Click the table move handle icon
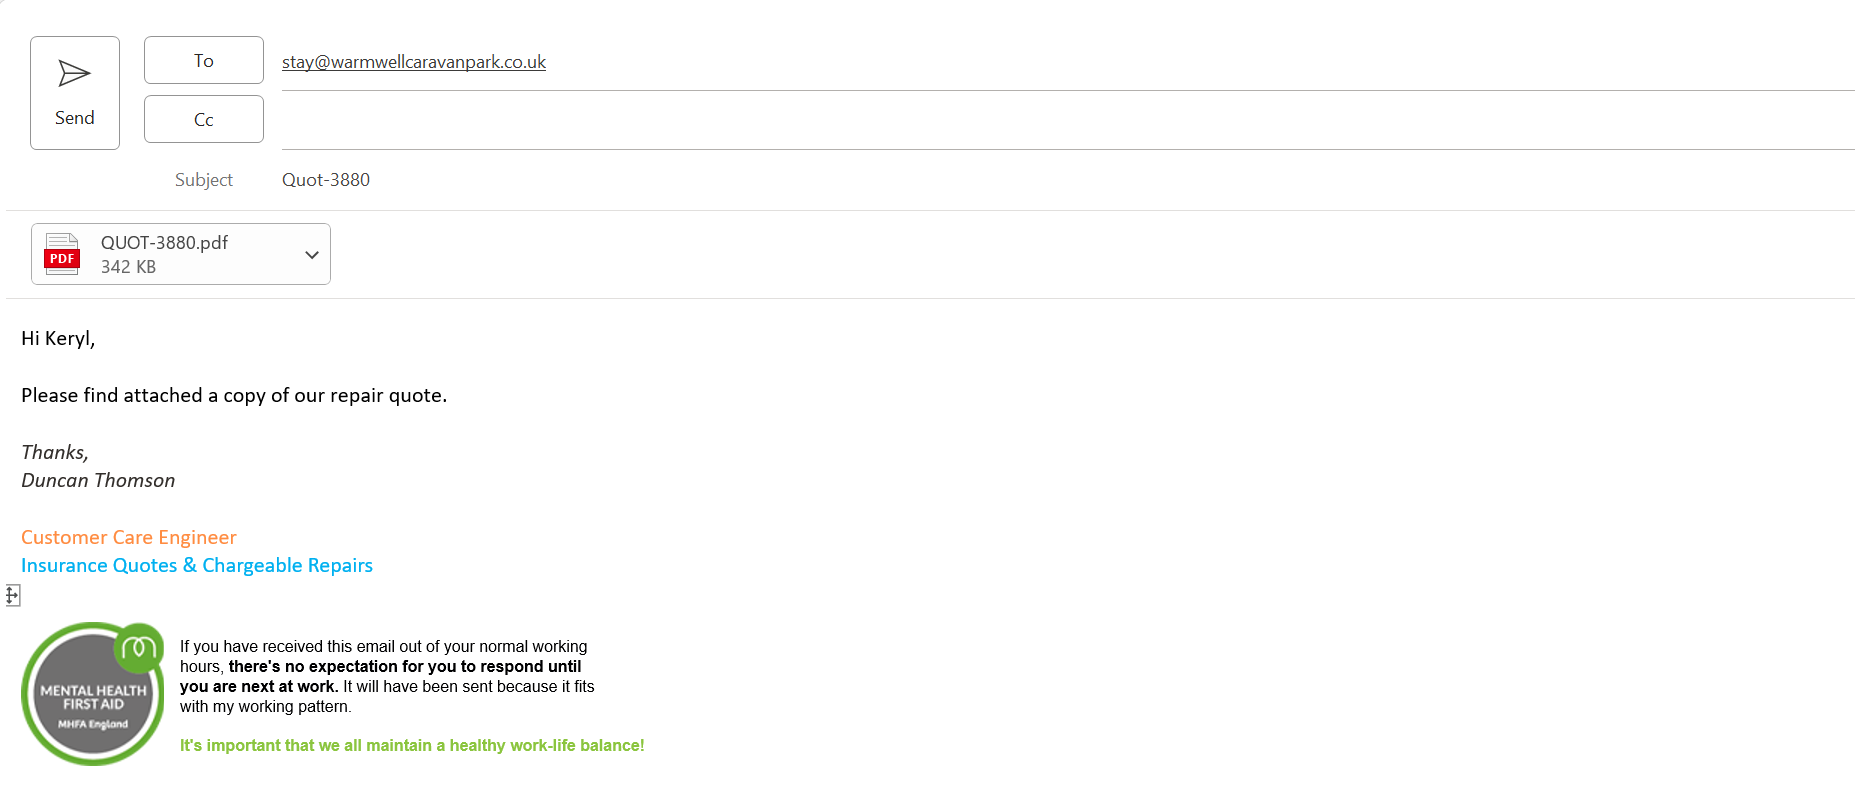 click(12, 596)
